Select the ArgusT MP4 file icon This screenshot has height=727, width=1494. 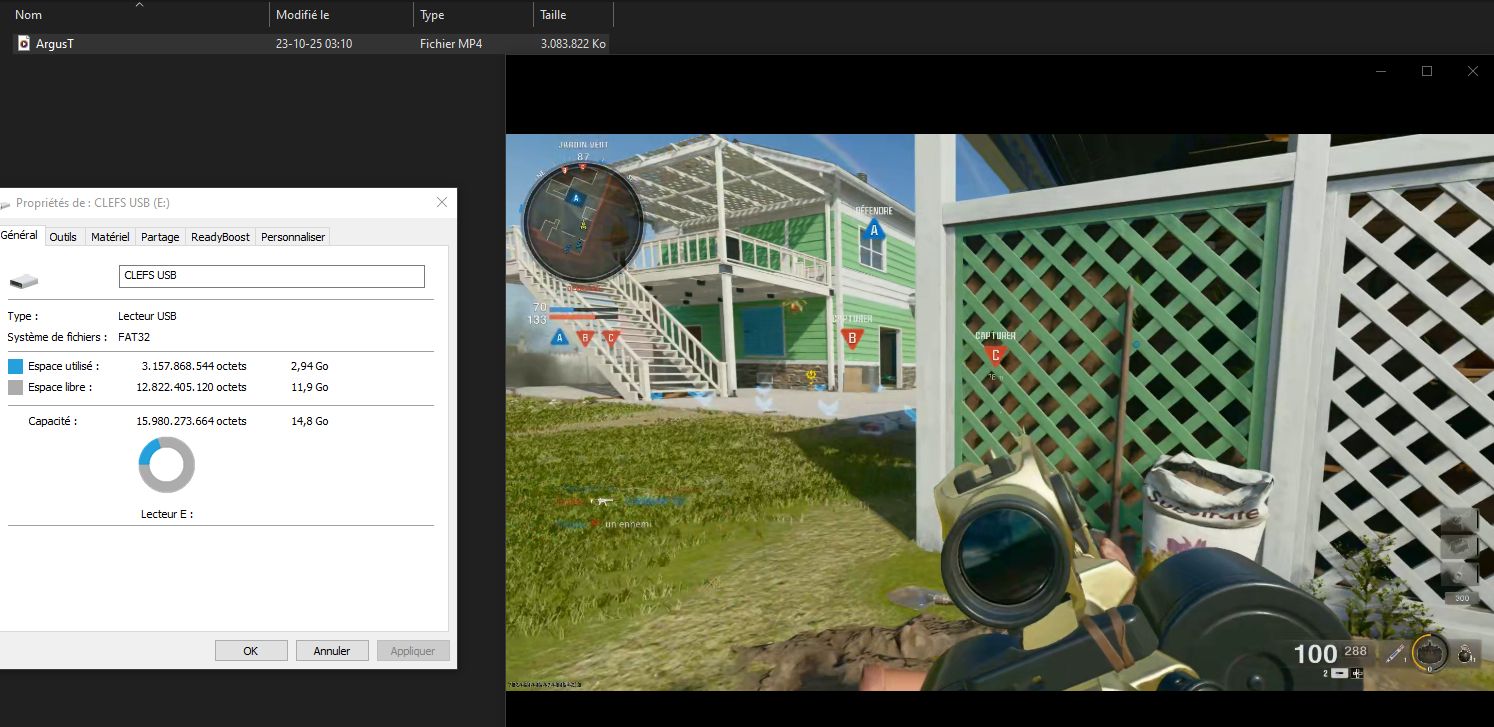[x=24, y=44]
